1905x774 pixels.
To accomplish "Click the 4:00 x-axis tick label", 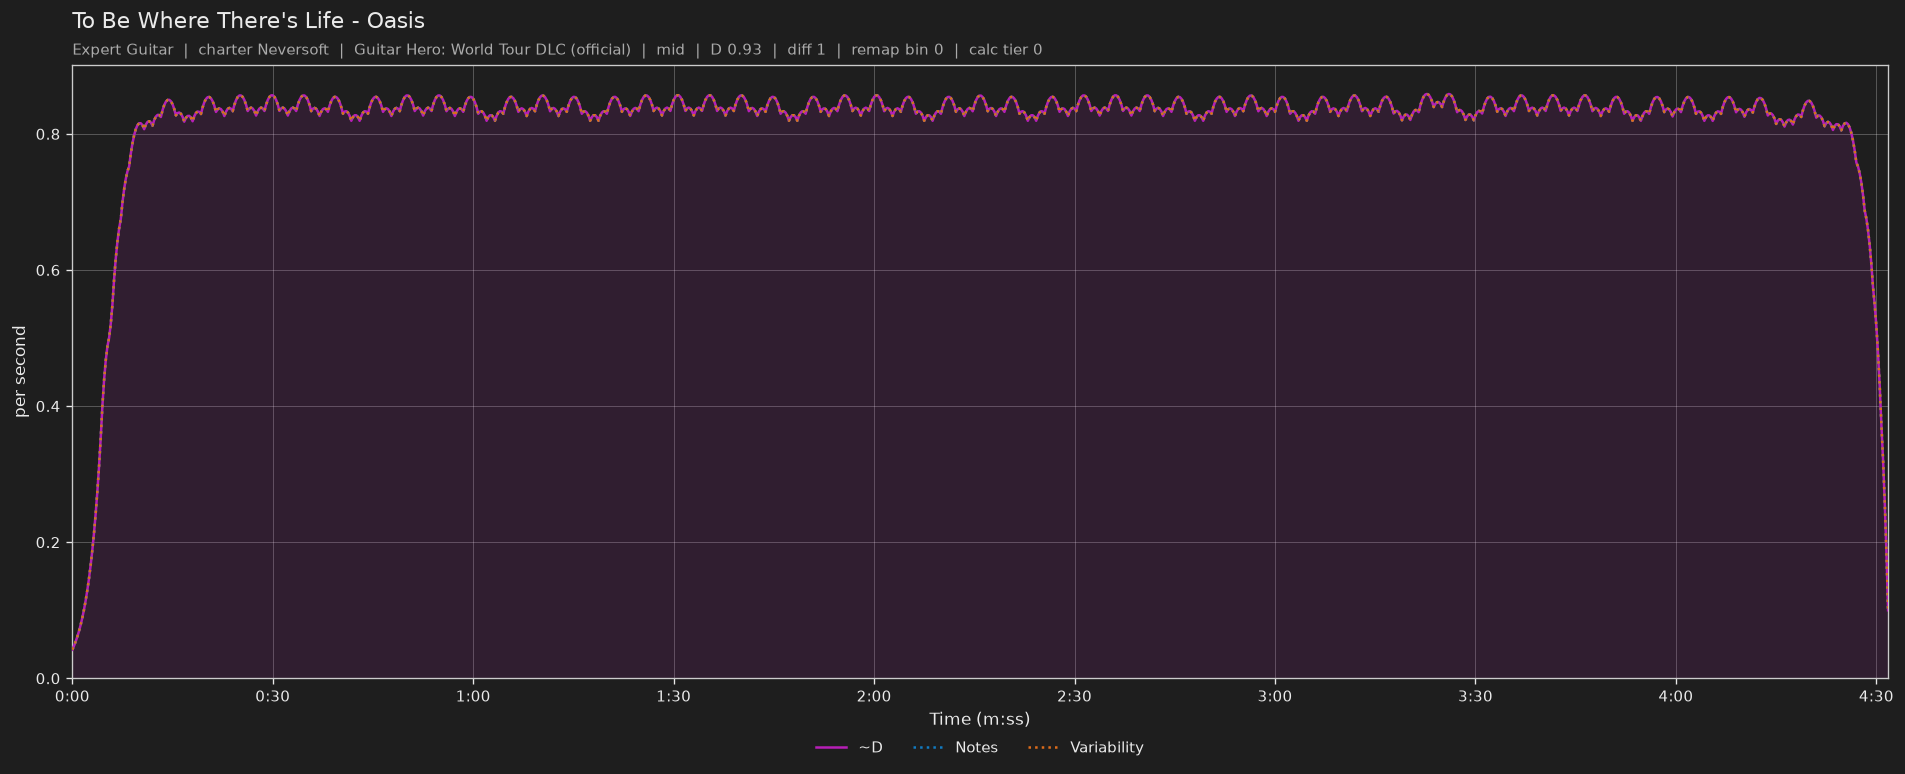I will [x=1676, y=696].
